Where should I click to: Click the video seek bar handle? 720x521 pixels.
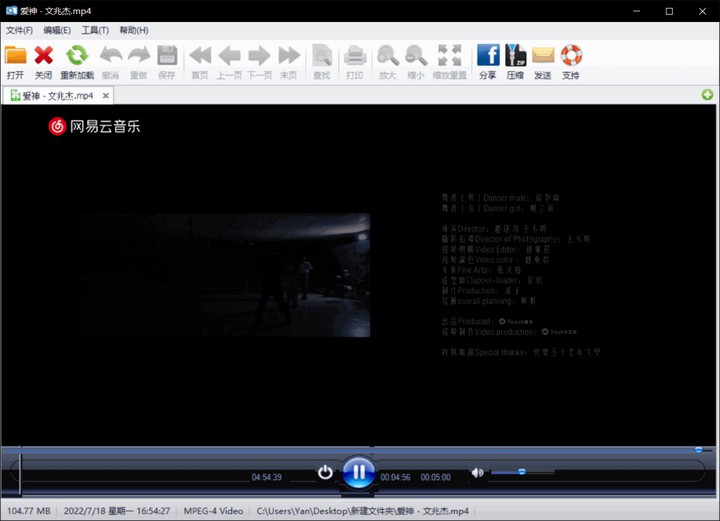point(698,450)
